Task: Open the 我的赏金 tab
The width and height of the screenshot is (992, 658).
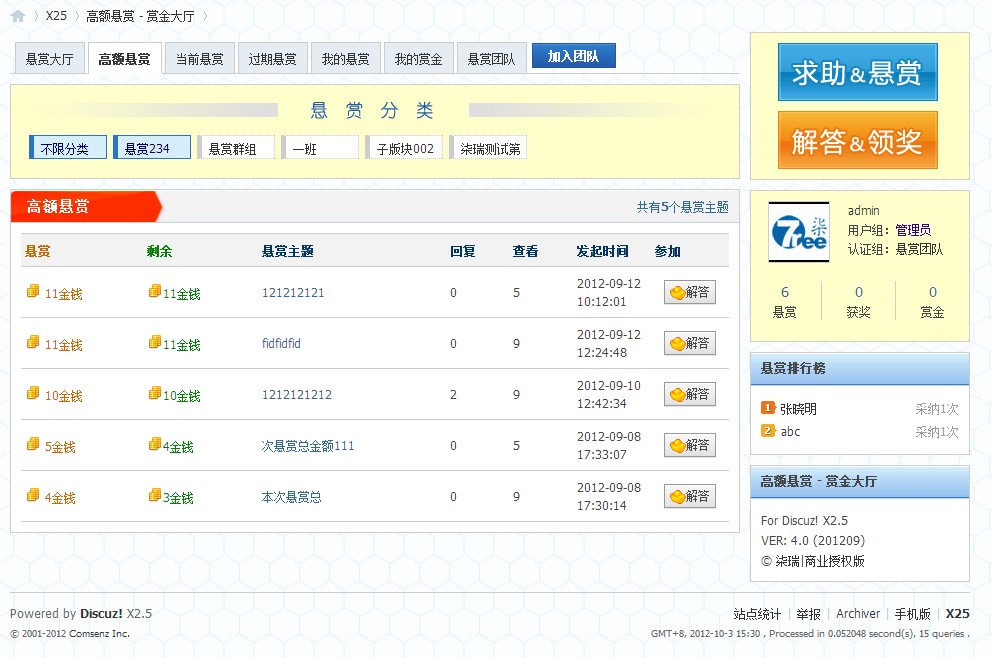Action: (x=418, y=59)
